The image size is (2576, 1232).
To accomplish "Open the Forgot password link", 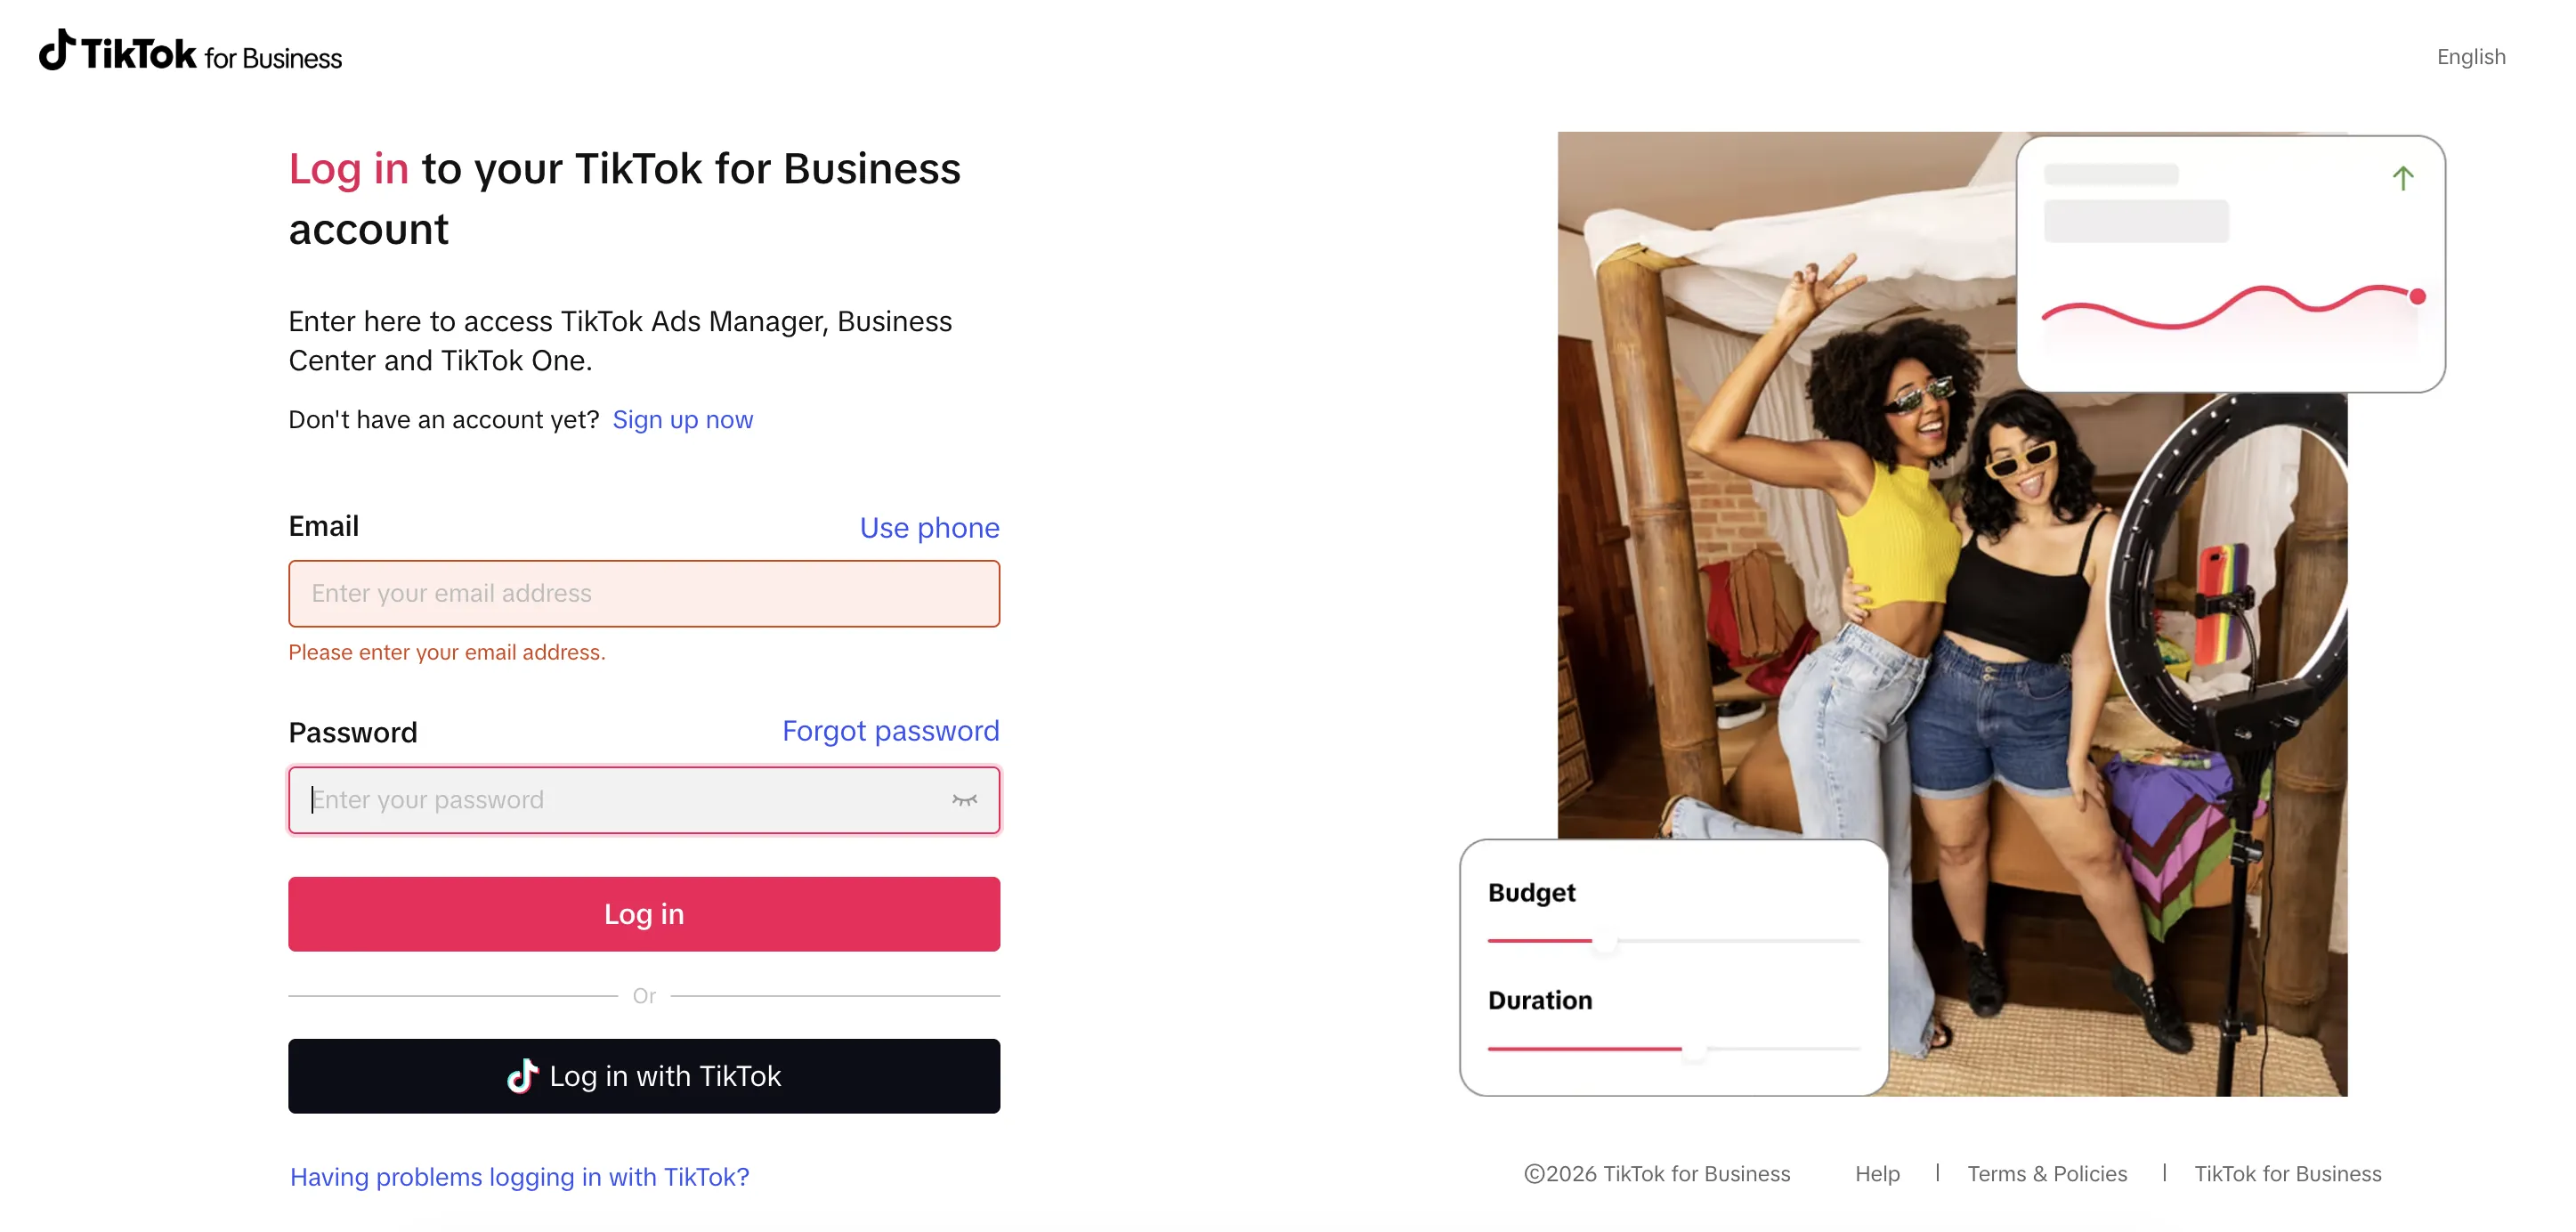I will 890,731.
